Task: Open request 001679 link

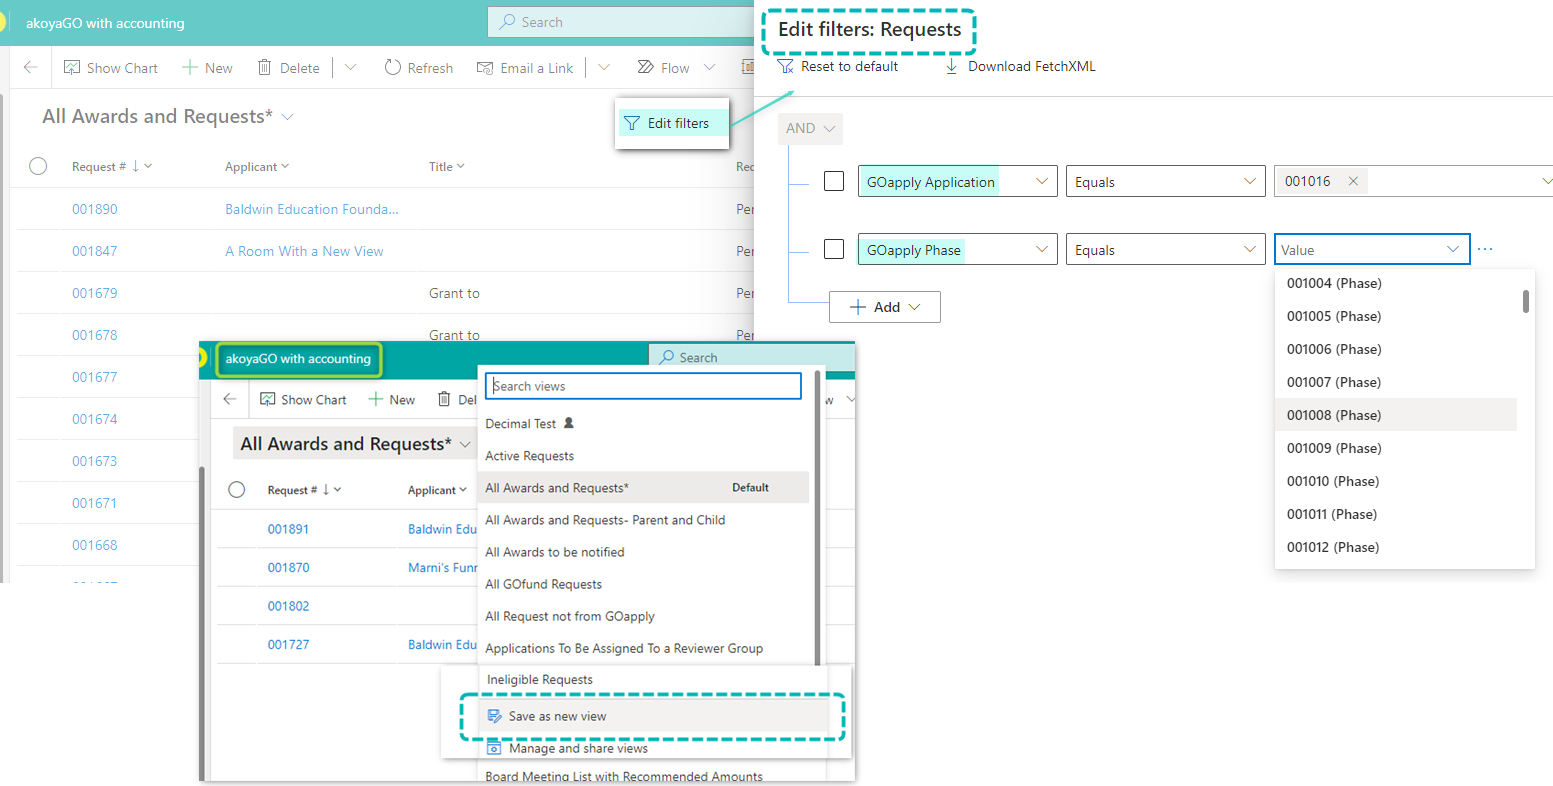Action: point(95,293)
